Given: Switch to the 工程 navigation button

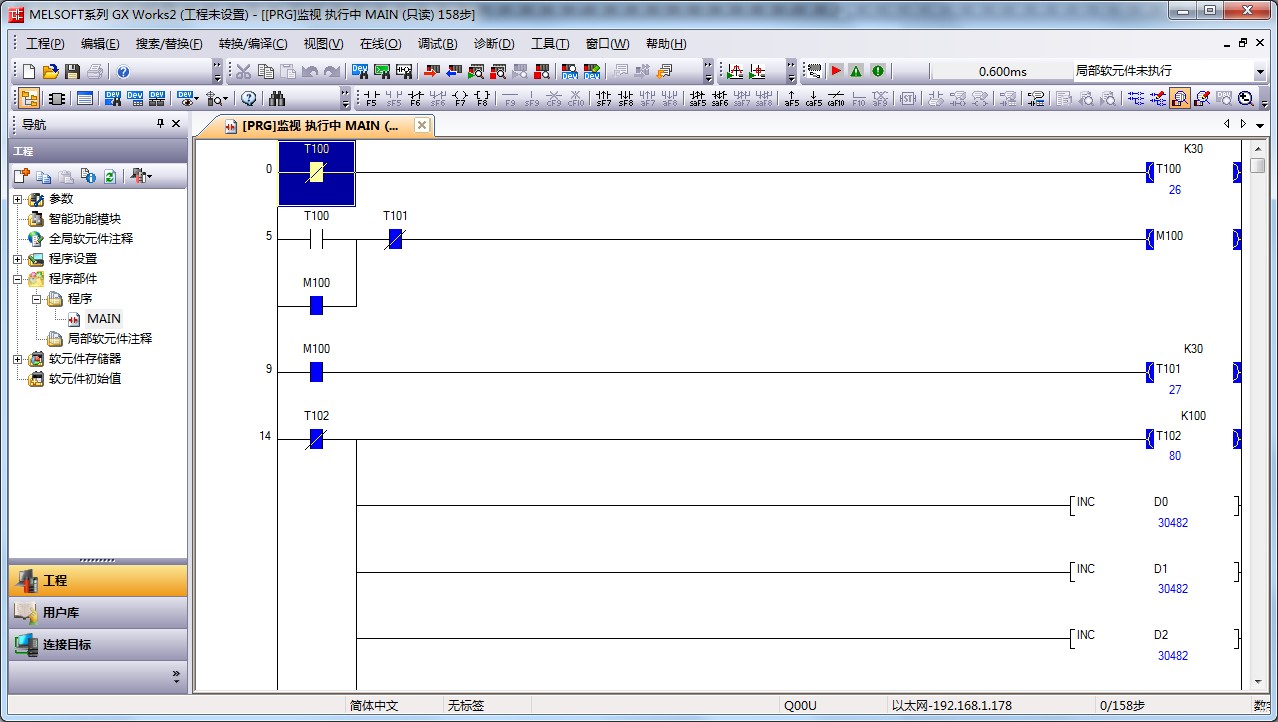Looking at the screenshot, I should (x=98, y=581).
